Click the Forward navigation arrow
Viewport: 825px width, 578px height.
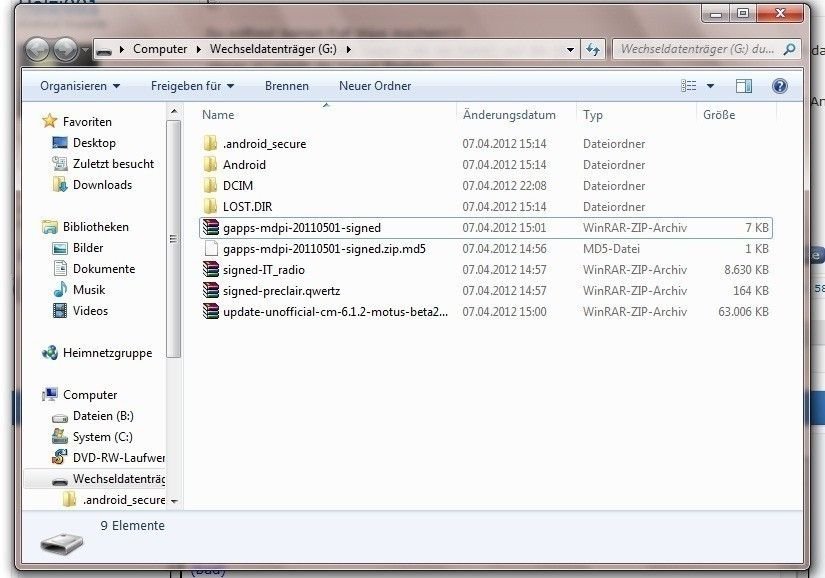[65, 50]
